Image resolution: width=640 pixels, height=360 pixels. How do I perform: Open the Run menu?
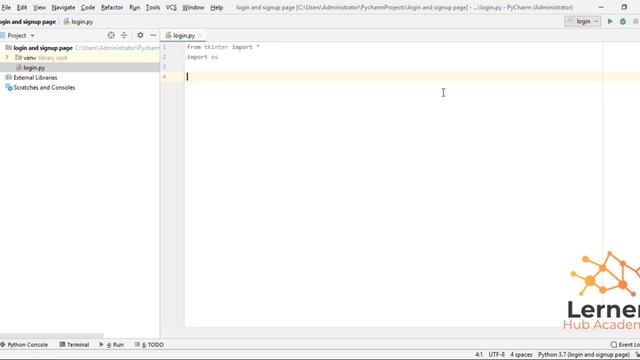coord(134,7)
